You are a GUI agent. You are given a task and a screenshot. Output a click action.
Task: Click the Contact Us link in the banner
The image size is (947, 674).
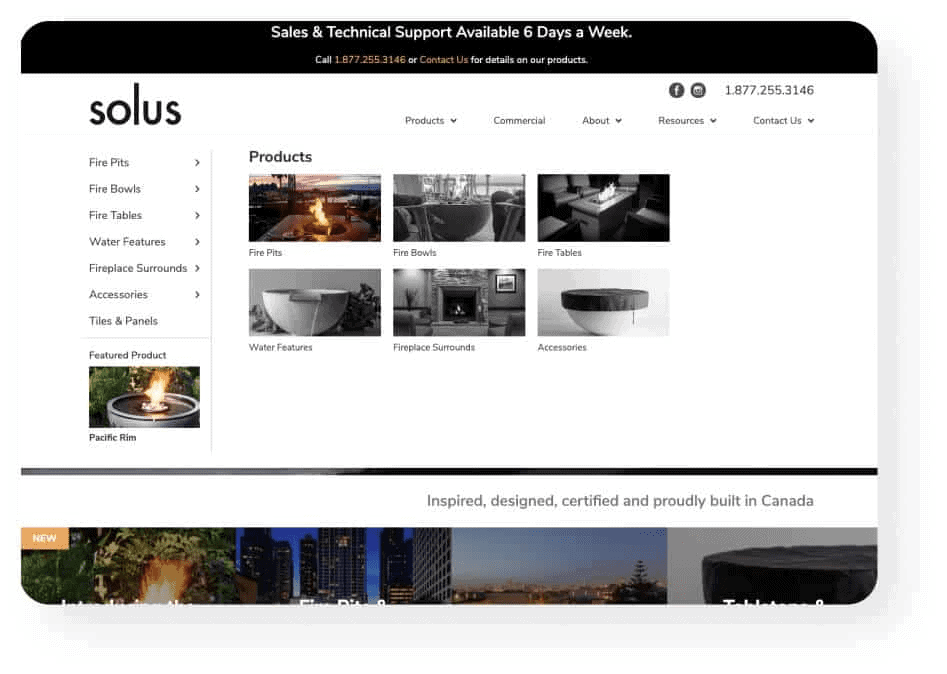[444, 59]
